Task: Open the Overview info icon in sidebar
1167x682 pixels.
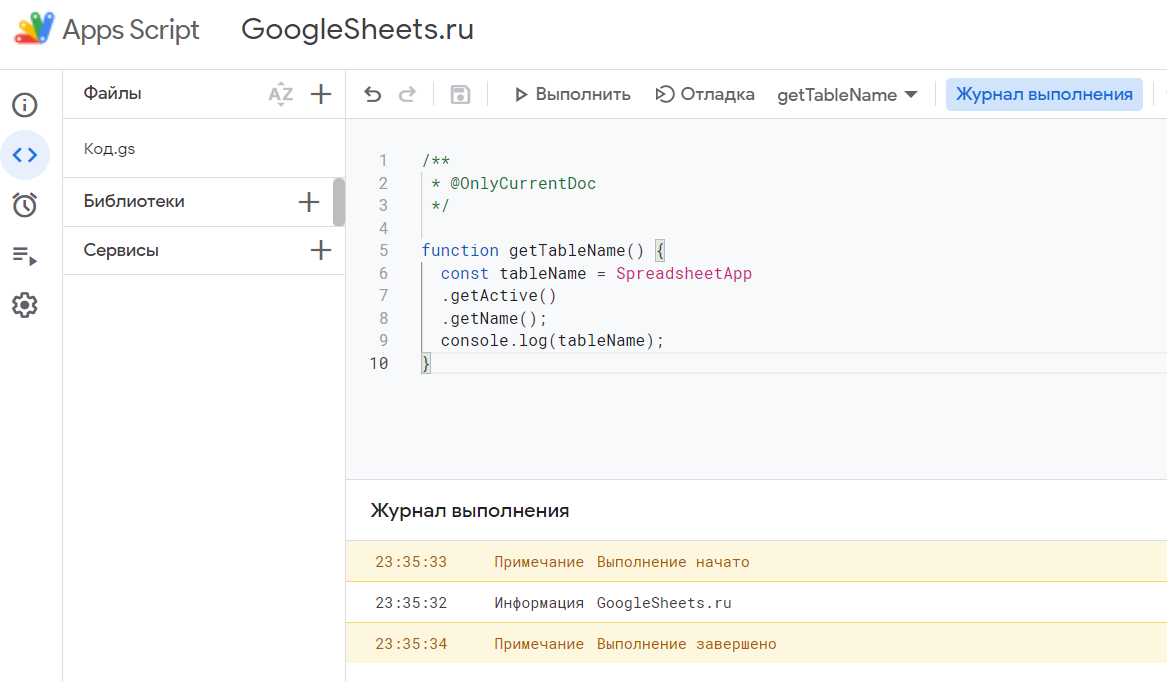Action: coord(25,105)
